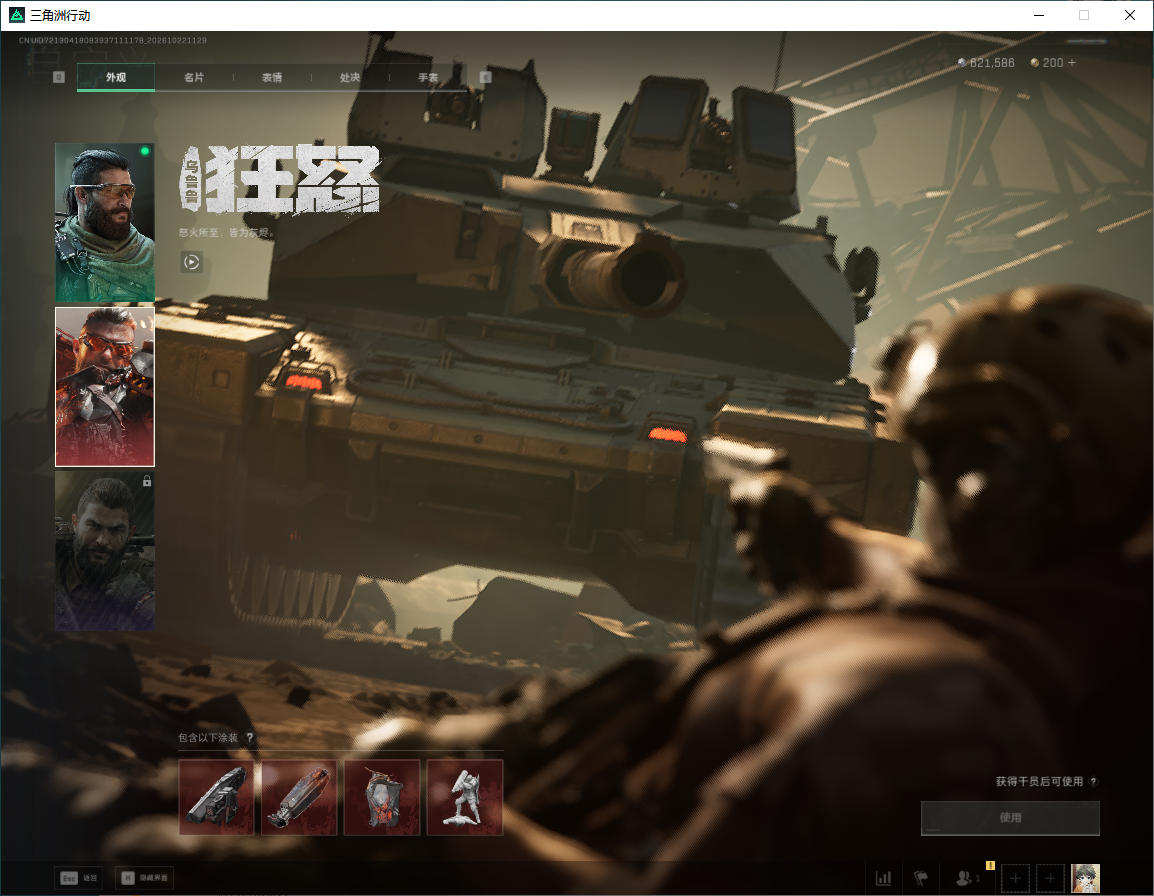1154x896 pixels.
Task: Click the 使用 (Use) button
Action: [1010, 817]
